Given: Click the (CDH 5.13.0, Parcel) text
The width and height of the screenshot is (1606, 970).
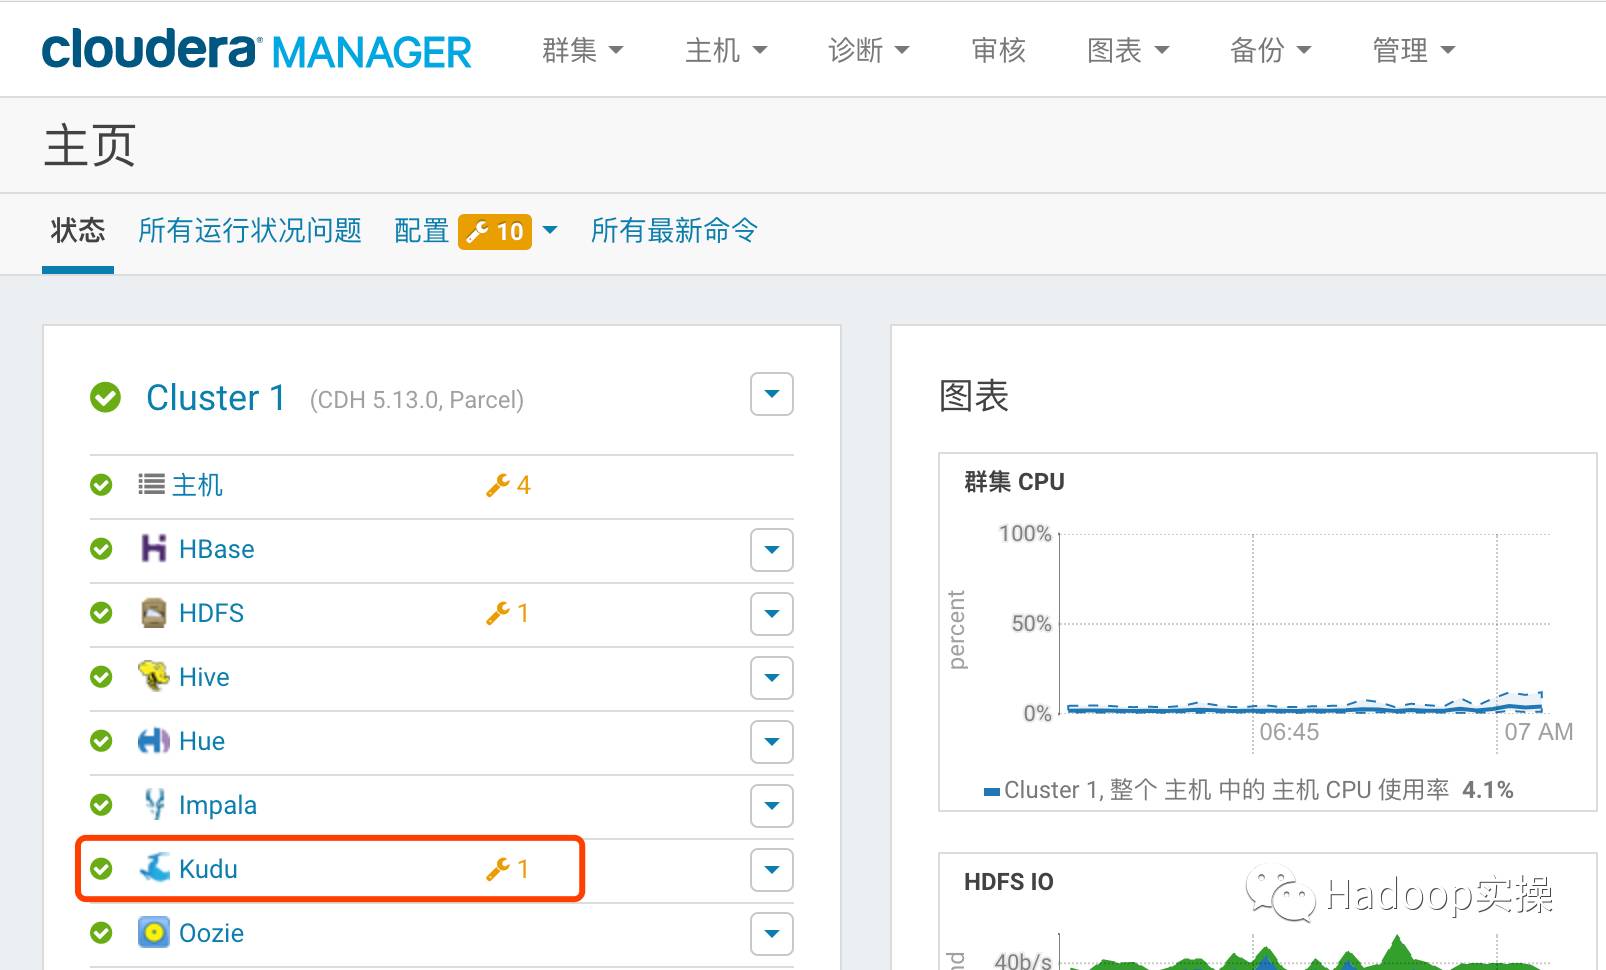Looking at the screenshot, I should pos(417,400).
